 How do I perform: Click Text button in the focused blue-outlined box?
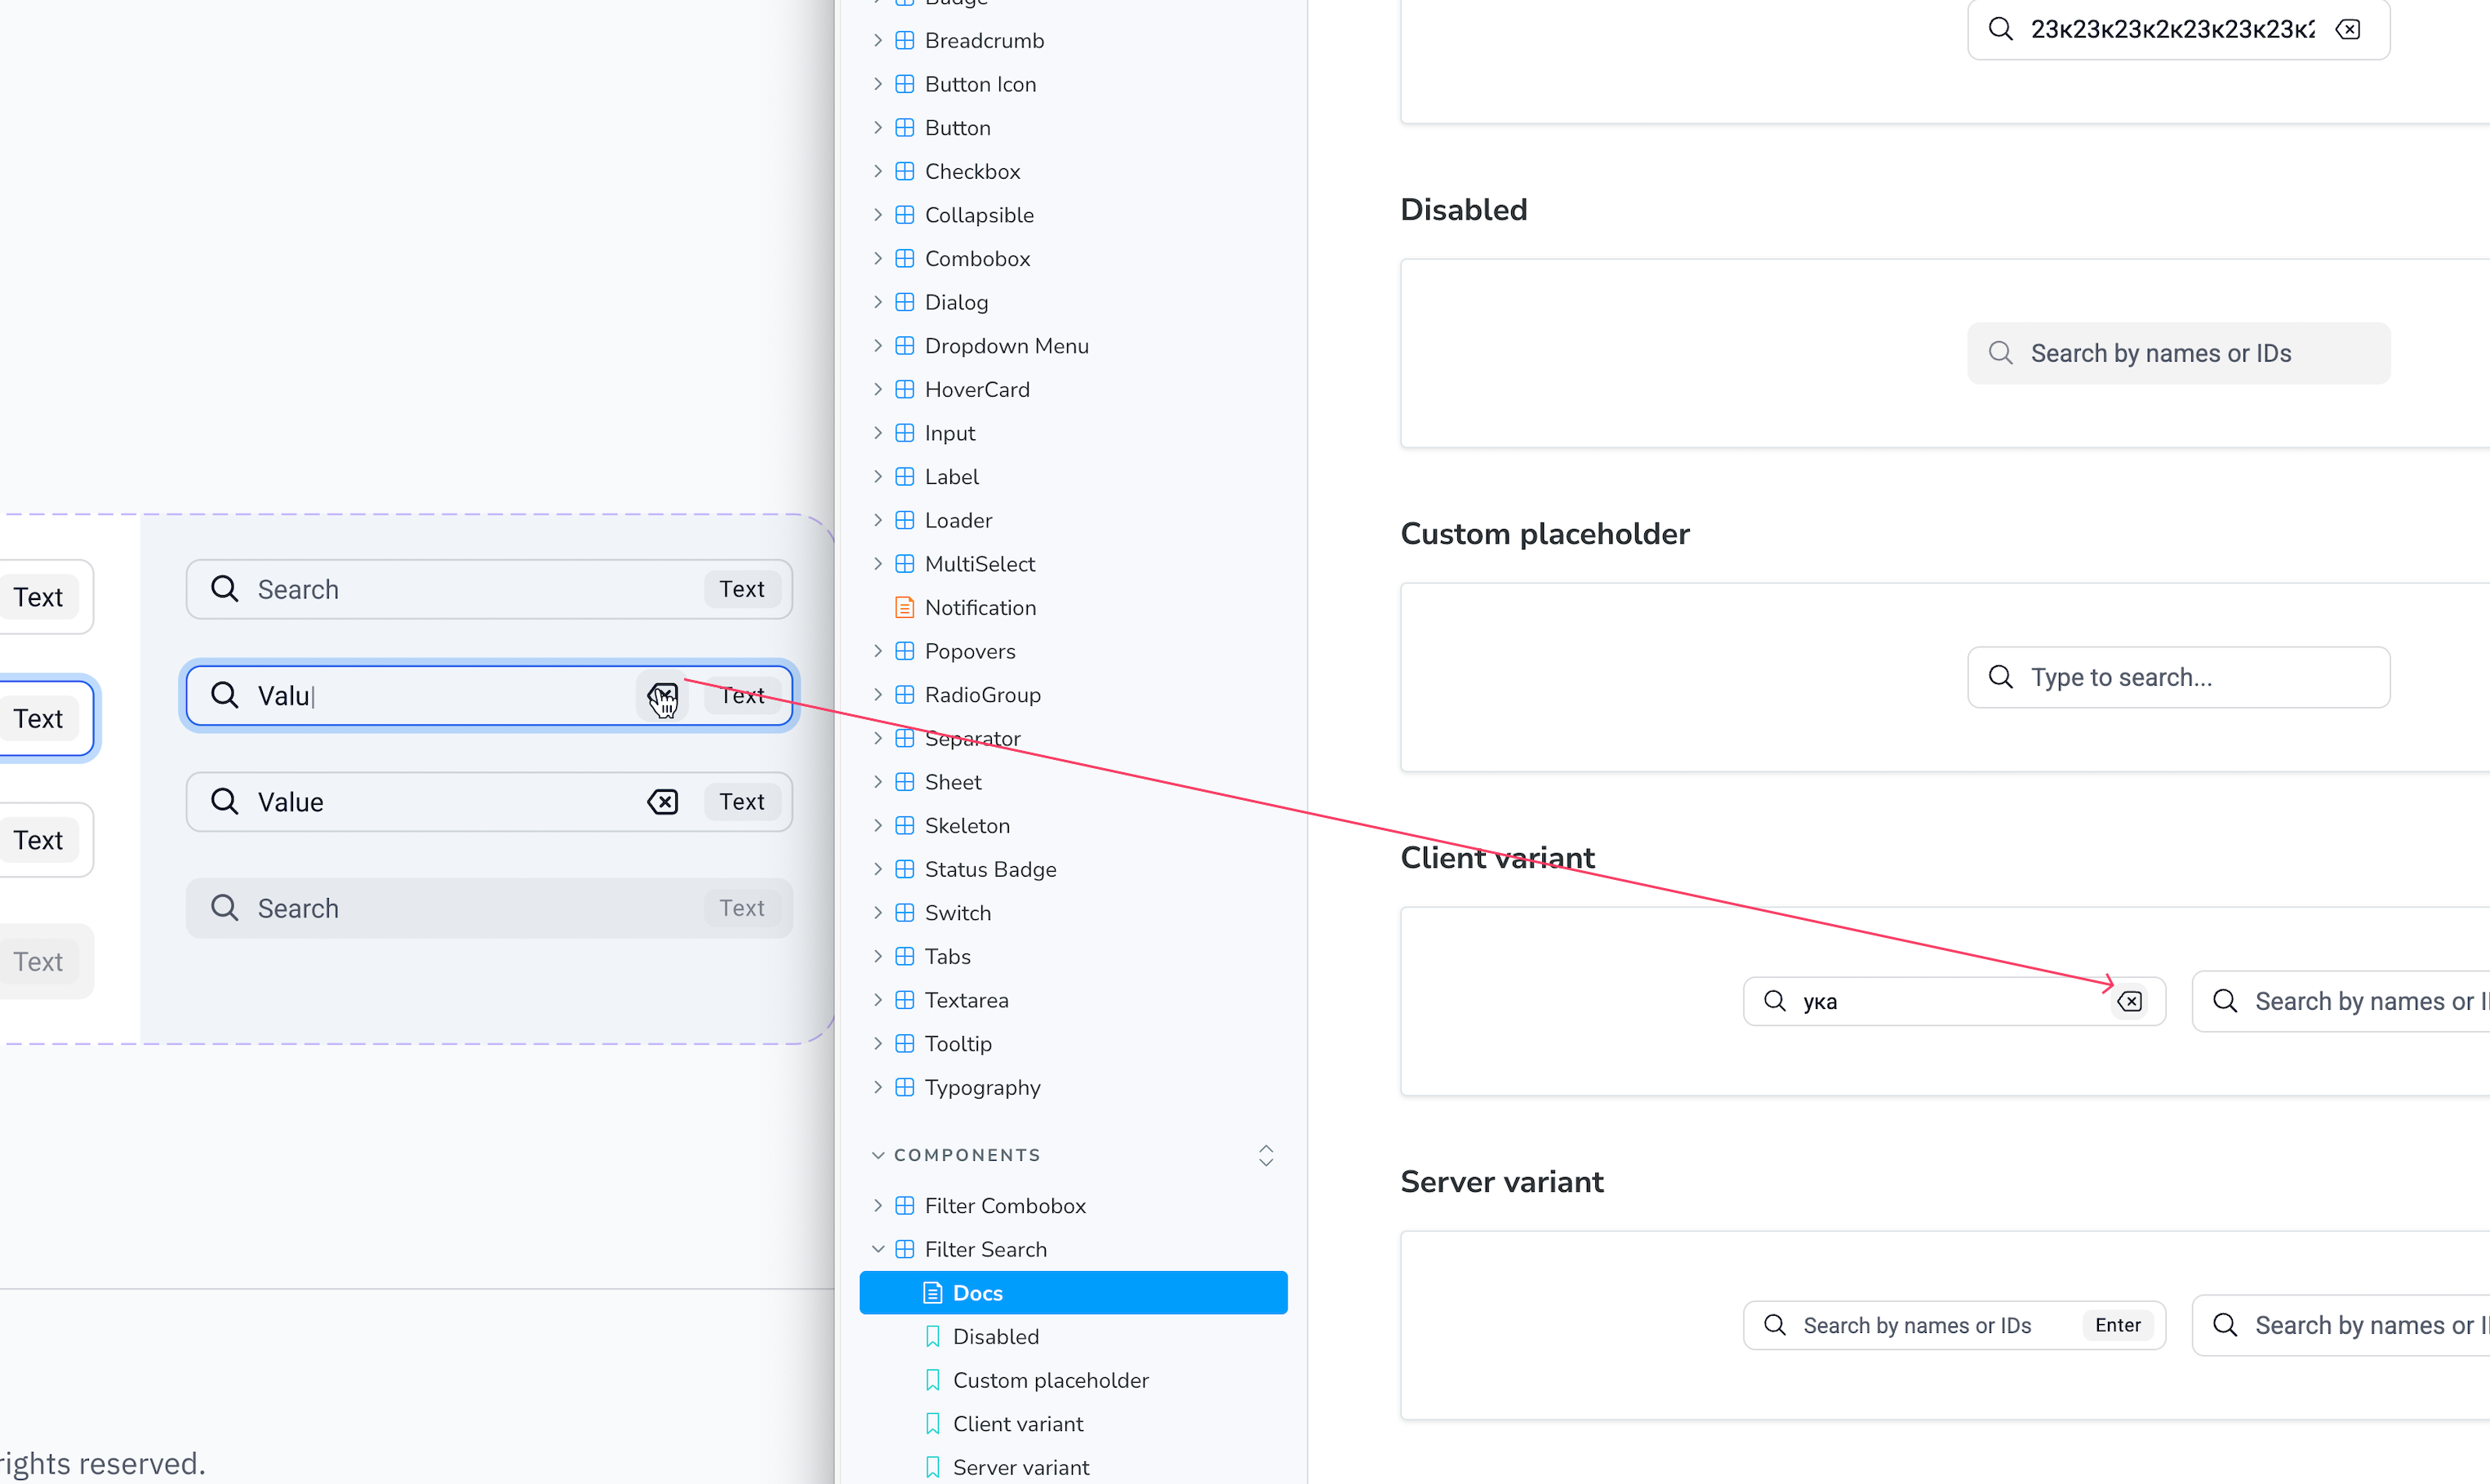(x=38, y=718)
